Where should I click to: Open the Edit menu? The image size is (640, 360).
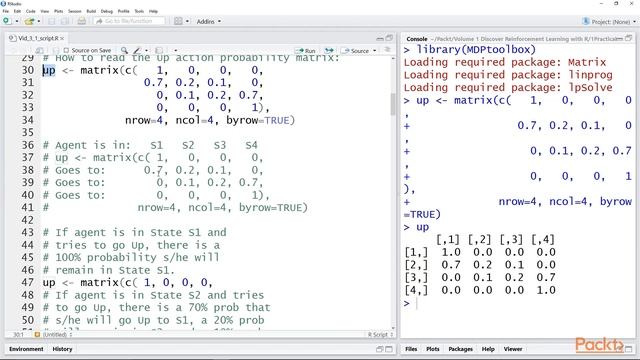click(17, 11)
